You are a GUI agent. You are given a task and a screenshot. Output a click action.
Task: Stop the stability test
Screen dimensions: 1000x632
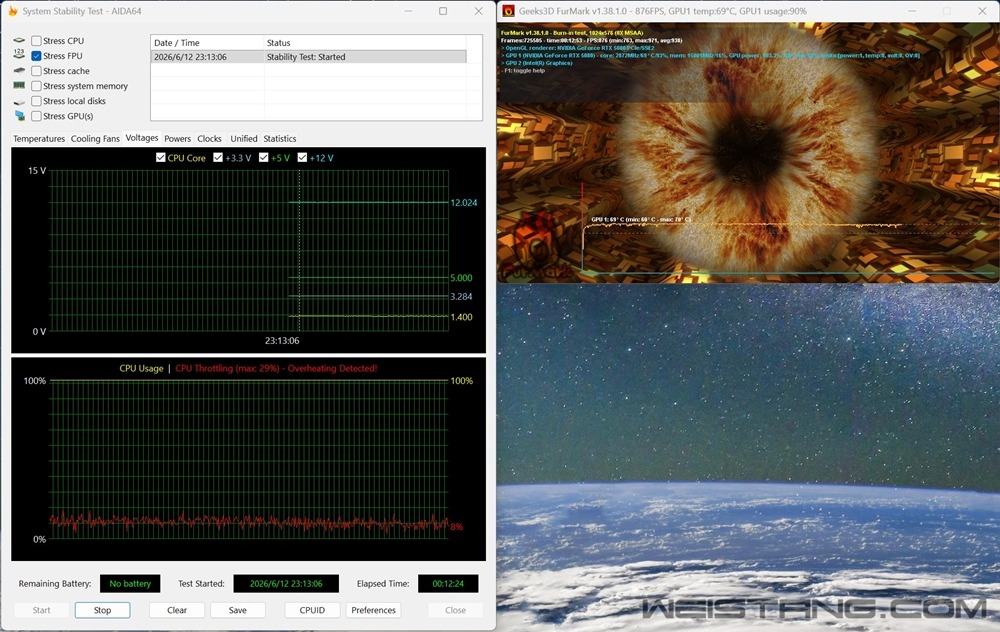tap(103, 610)
